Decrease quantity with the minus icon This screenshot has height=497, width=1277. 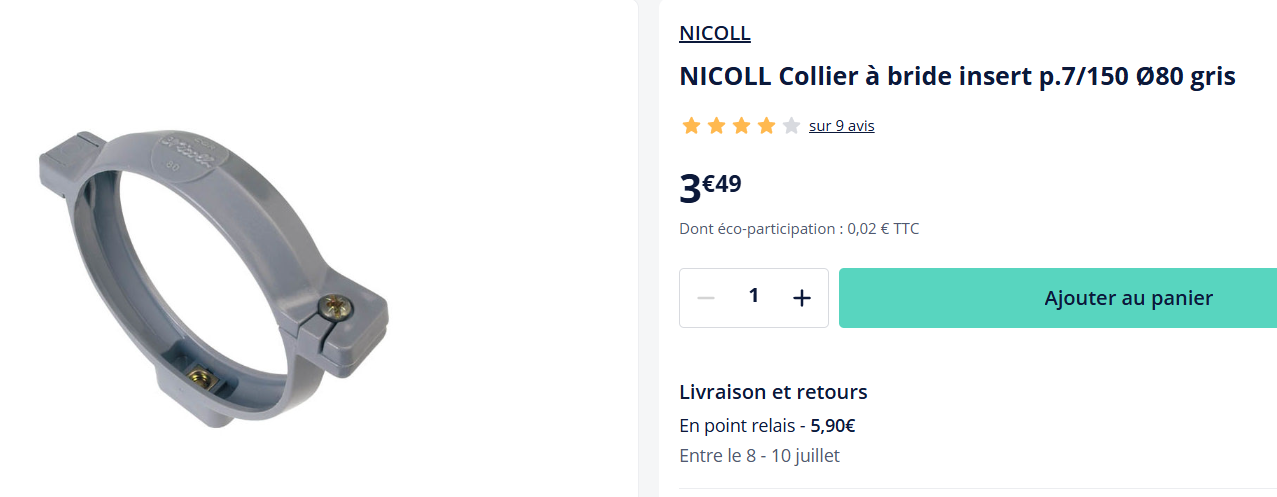point(706,298)
